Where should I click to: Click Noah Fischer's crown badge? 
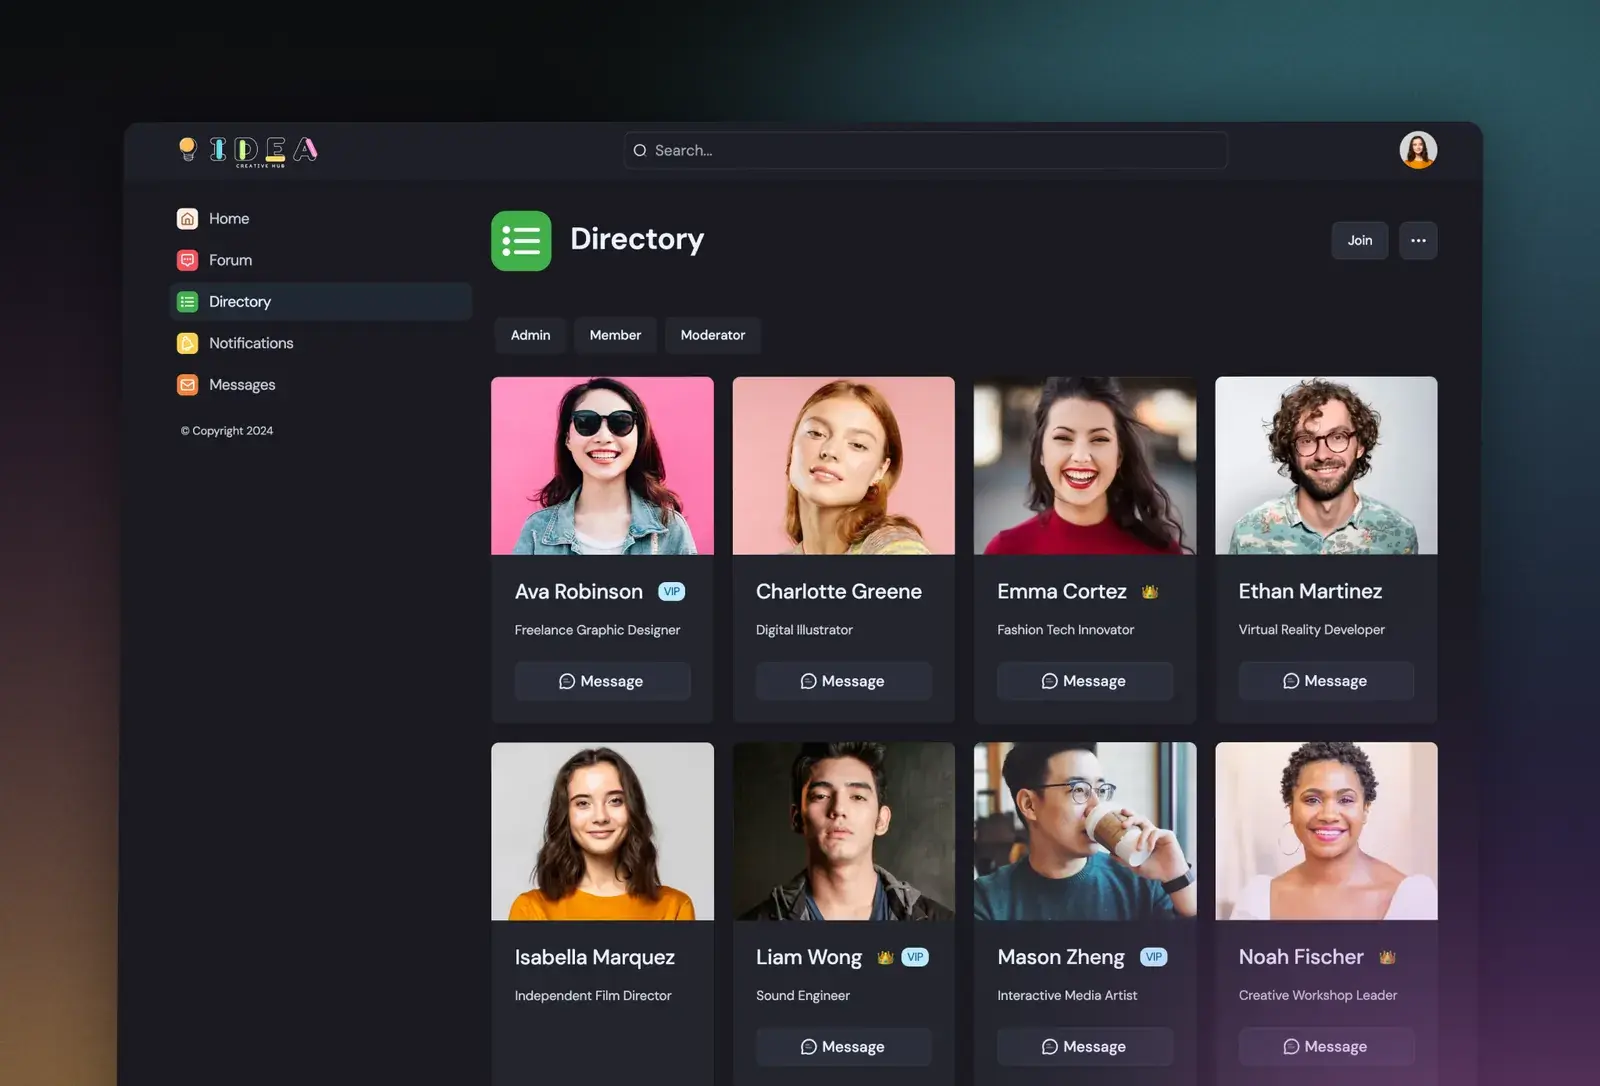[1387, 957]
